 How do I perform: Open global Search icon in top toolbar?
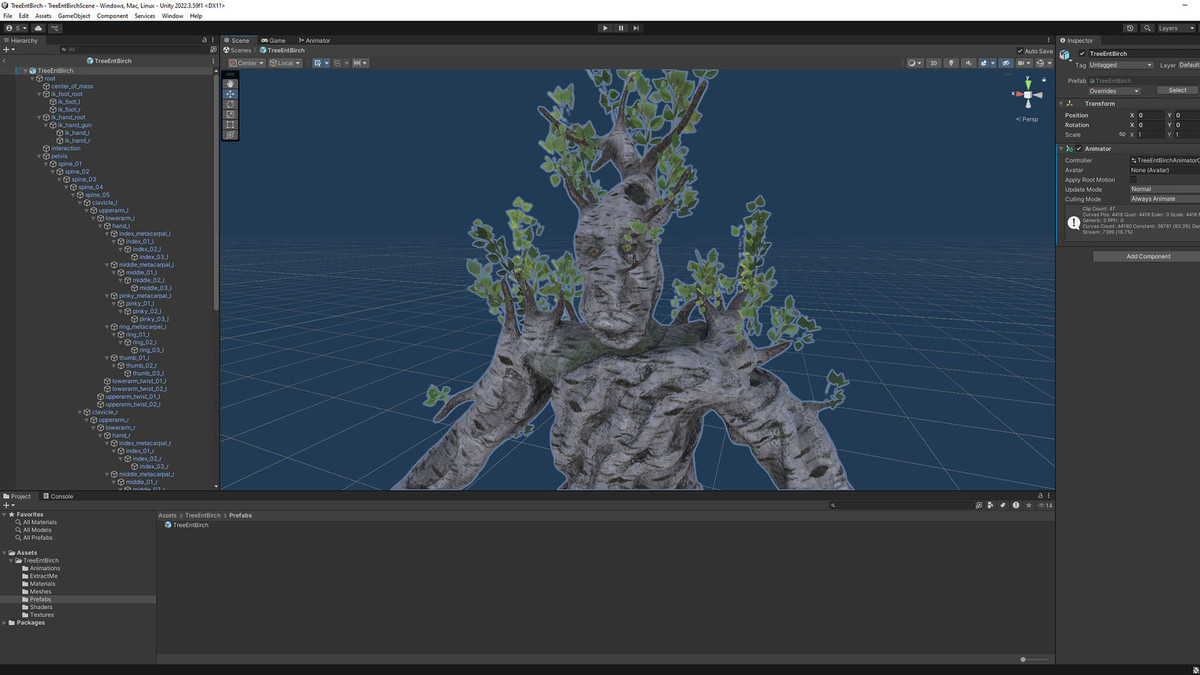(x=1147, y=28)
